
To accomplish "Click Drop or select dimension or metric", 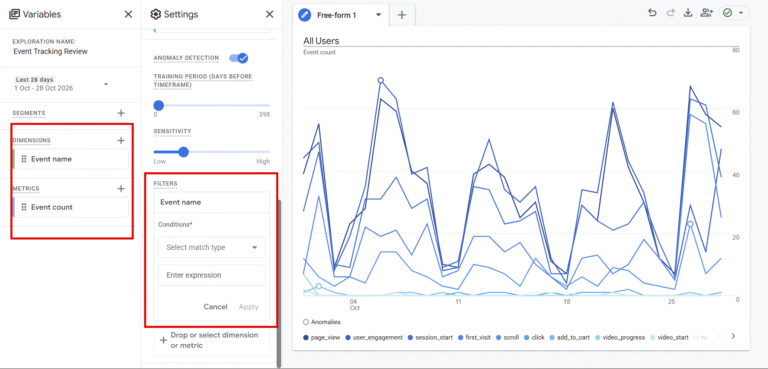I will click(x=212, y=340).
